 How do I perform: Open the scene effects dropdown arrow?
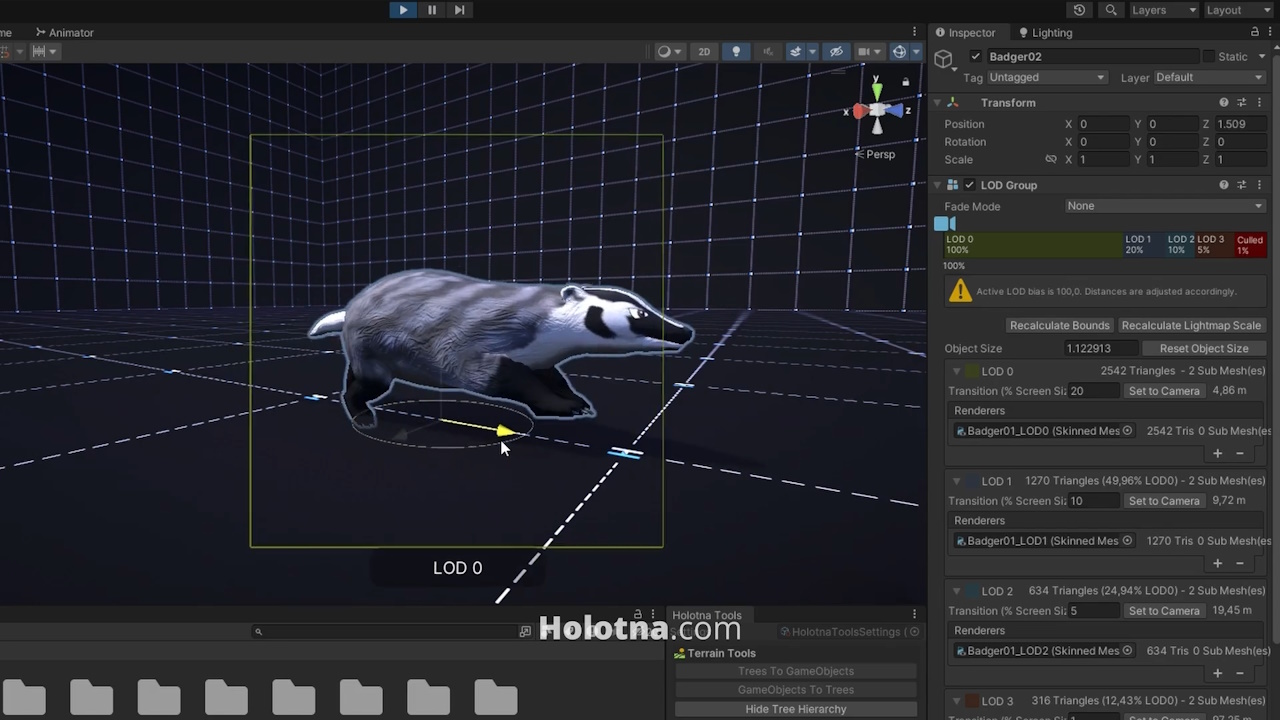(811, 52)
